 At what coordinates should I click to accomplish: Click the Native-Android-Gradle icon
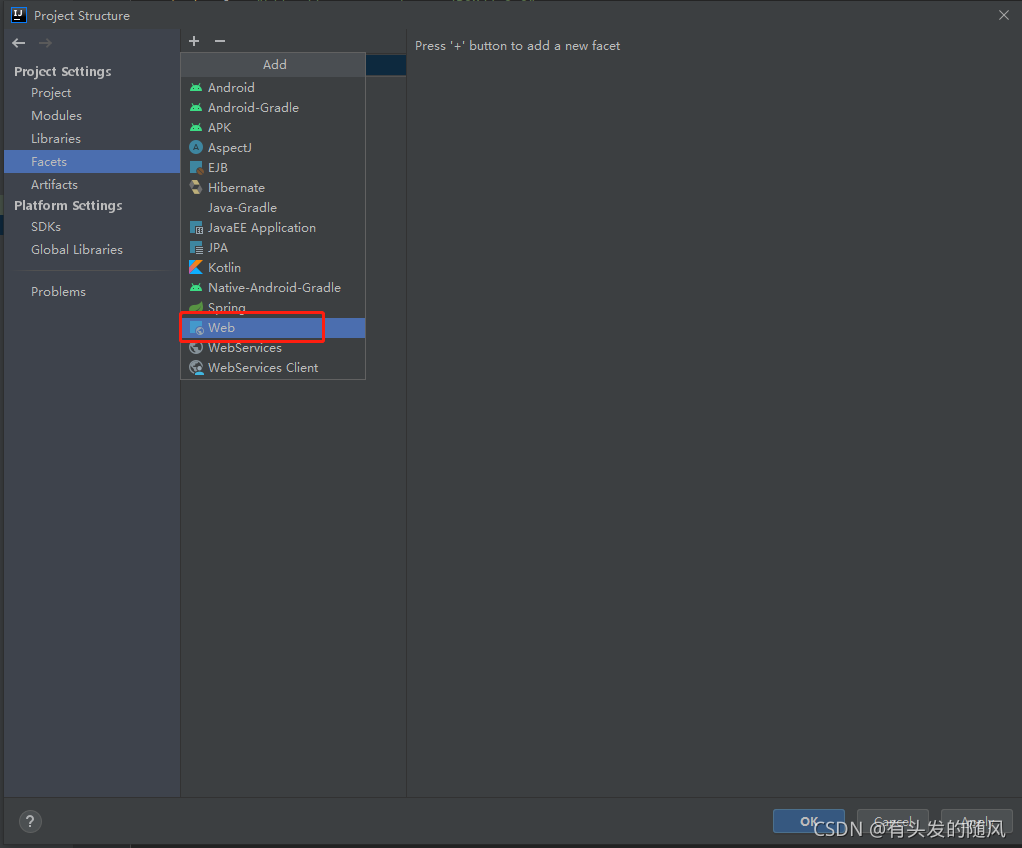[196, 287]
